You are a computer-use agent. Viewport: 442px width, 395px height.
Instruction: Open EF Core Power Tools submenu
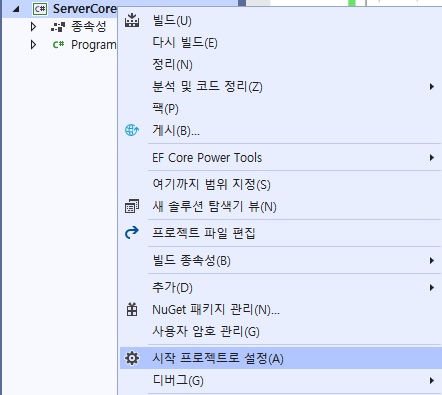[280, 157]
